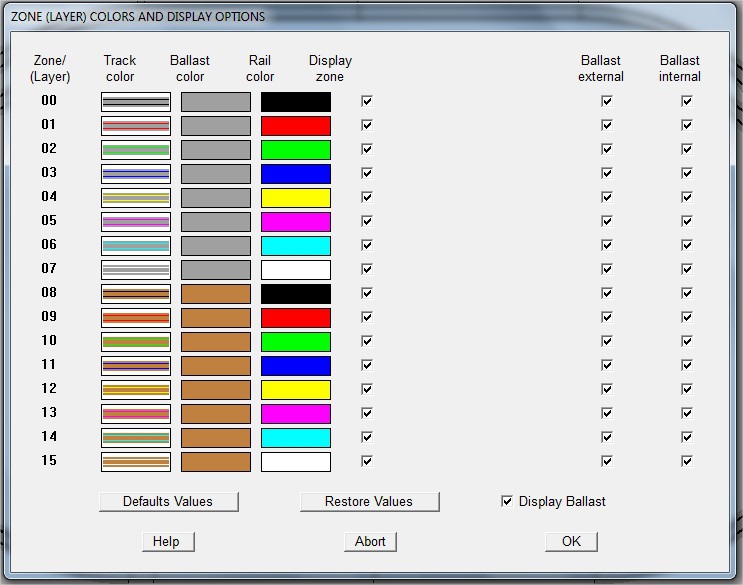Pick Track color swatch for layer 02
Image resolution: width=743 pixels, height=585 pixels.
136,150
